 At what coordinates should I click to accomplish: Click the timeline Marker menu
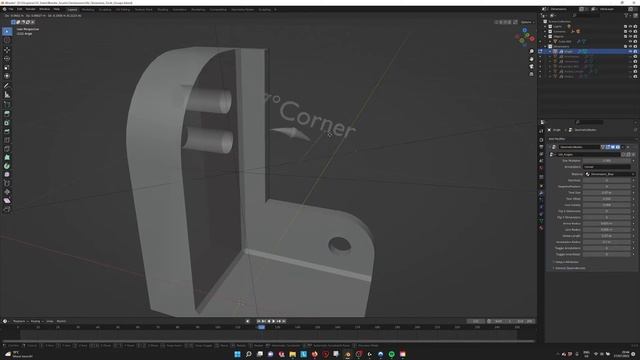coord(61,321)
